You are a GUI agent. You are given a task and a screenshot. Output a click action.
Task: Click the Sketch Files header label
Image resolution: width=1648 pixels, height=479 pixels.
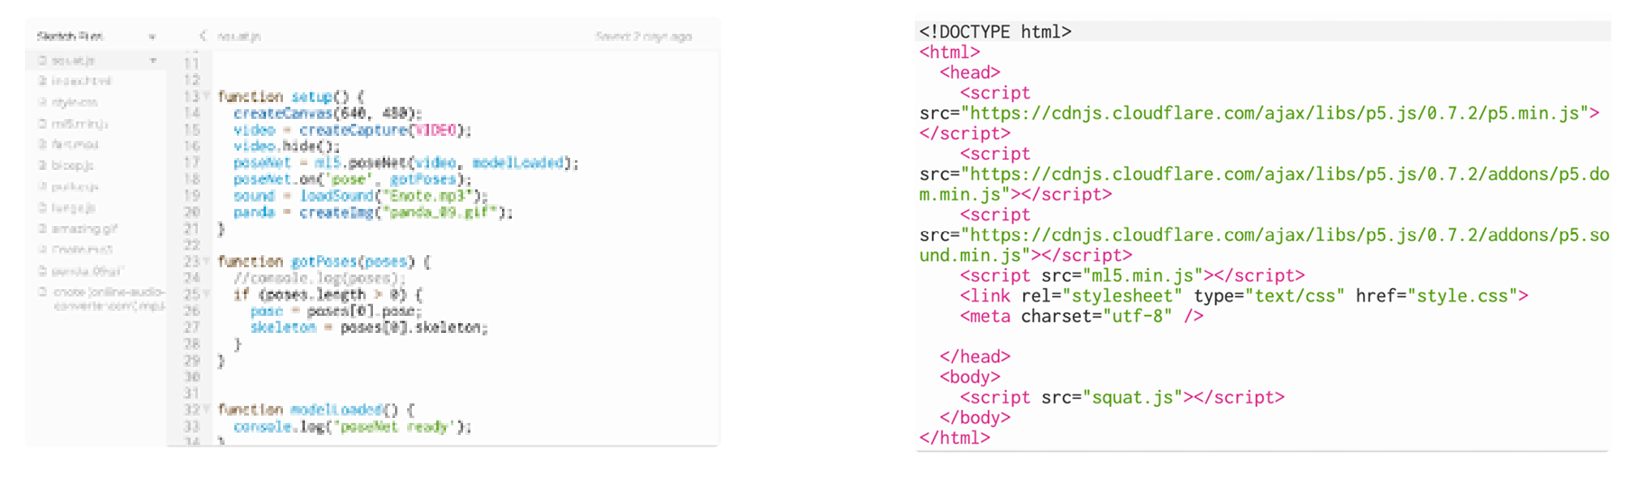pyautogui.click(x=70, y=37)
